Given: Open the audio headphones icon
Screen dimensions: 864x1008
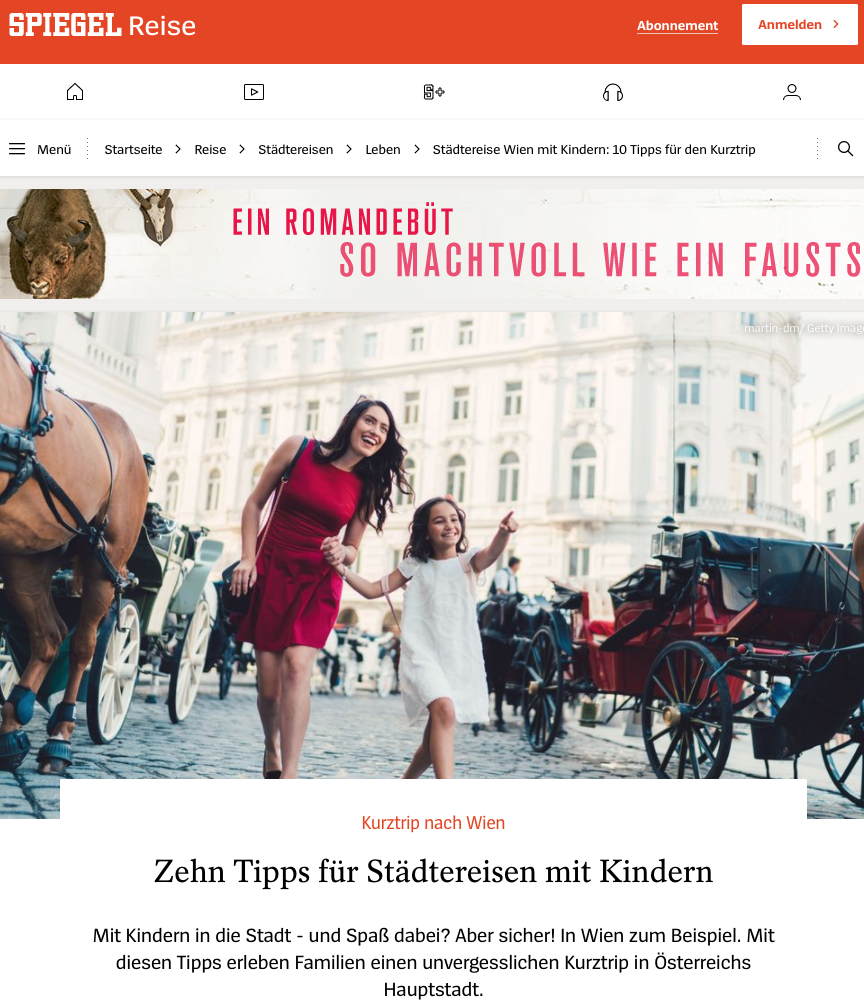Looking at the screenshot, I should (613, 92).
